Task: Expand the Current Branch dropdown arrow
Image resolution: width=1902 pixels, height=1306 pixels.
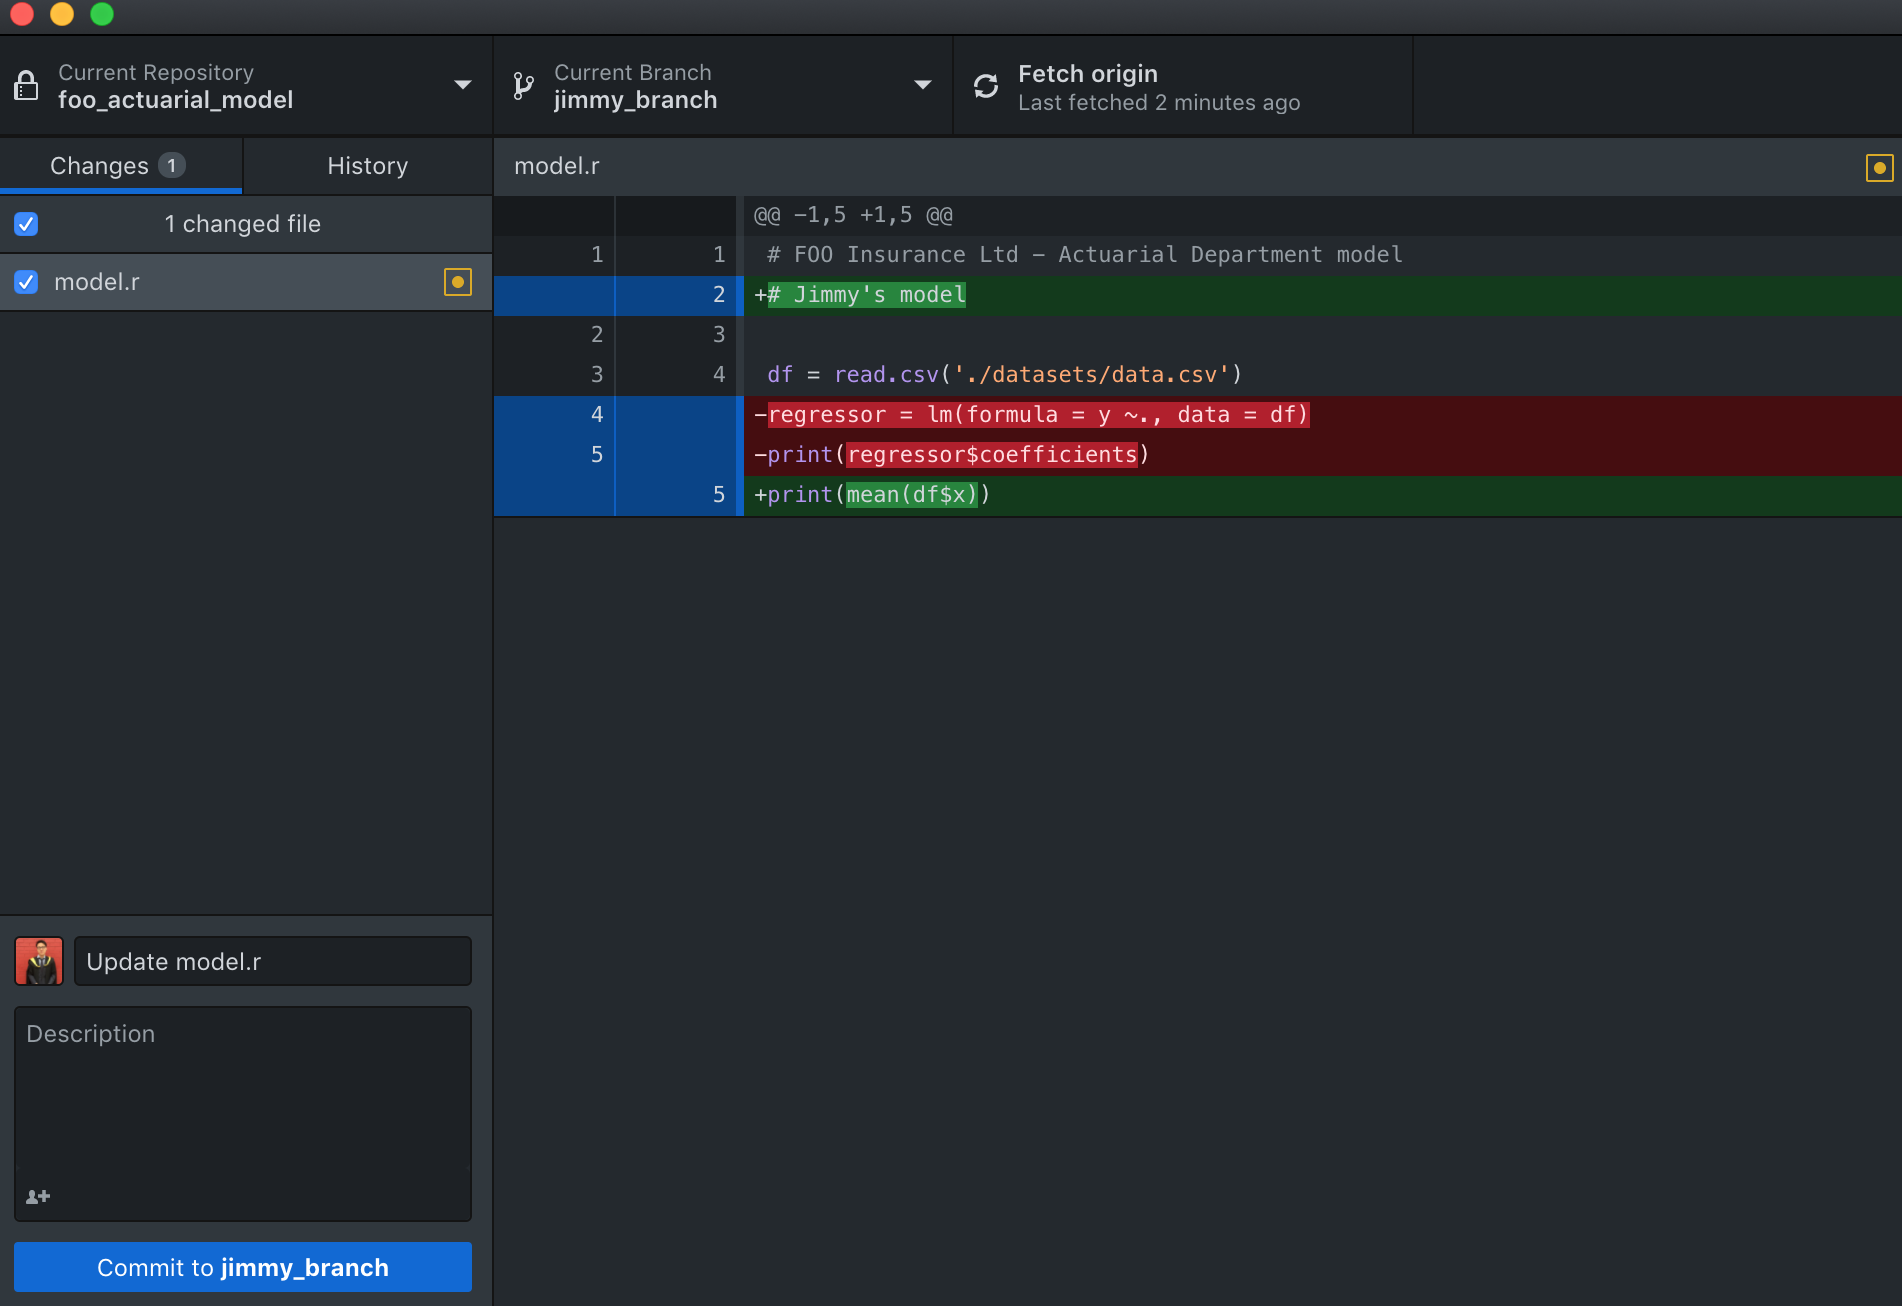Action: click(x=922, y=86)
